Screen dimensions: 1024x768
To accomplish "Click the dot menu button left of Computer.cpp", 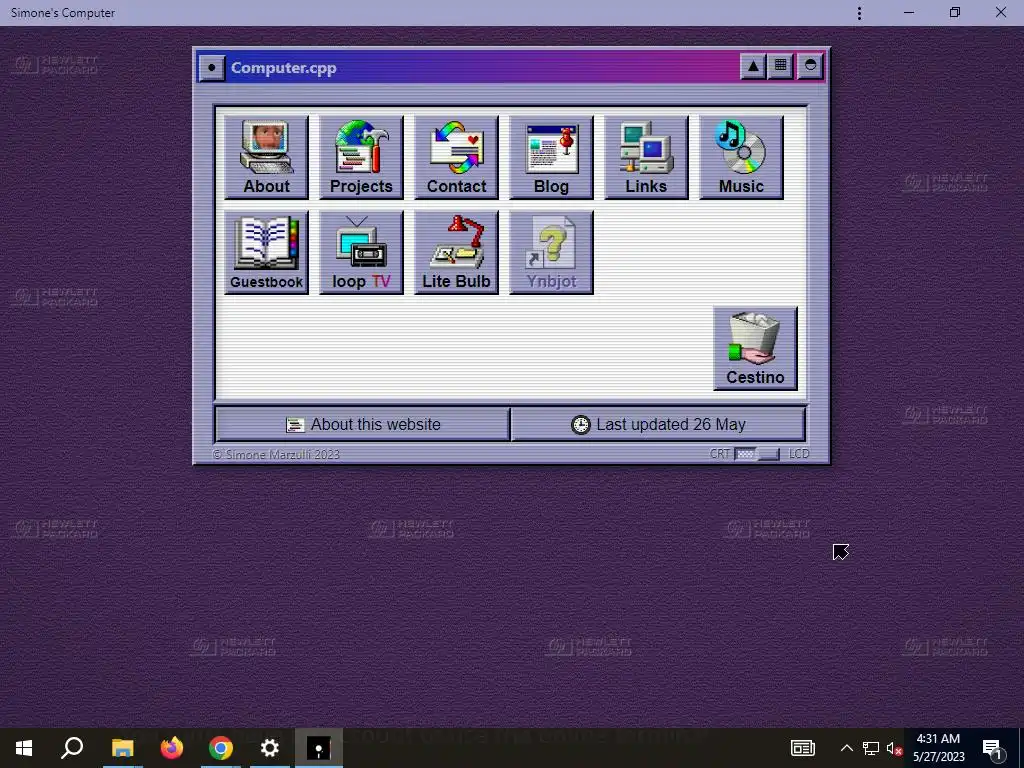I will coord(212,67).
